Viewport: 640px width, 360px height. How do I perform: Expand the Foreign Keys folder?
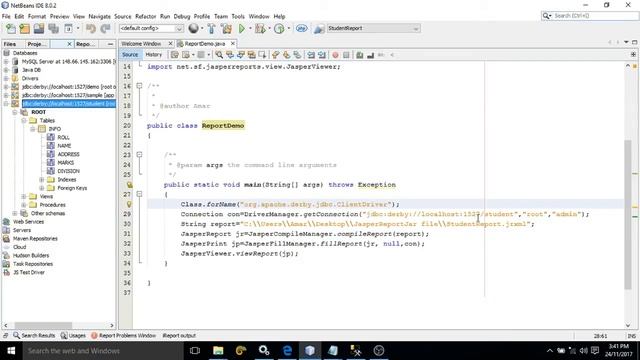(41, 188)
